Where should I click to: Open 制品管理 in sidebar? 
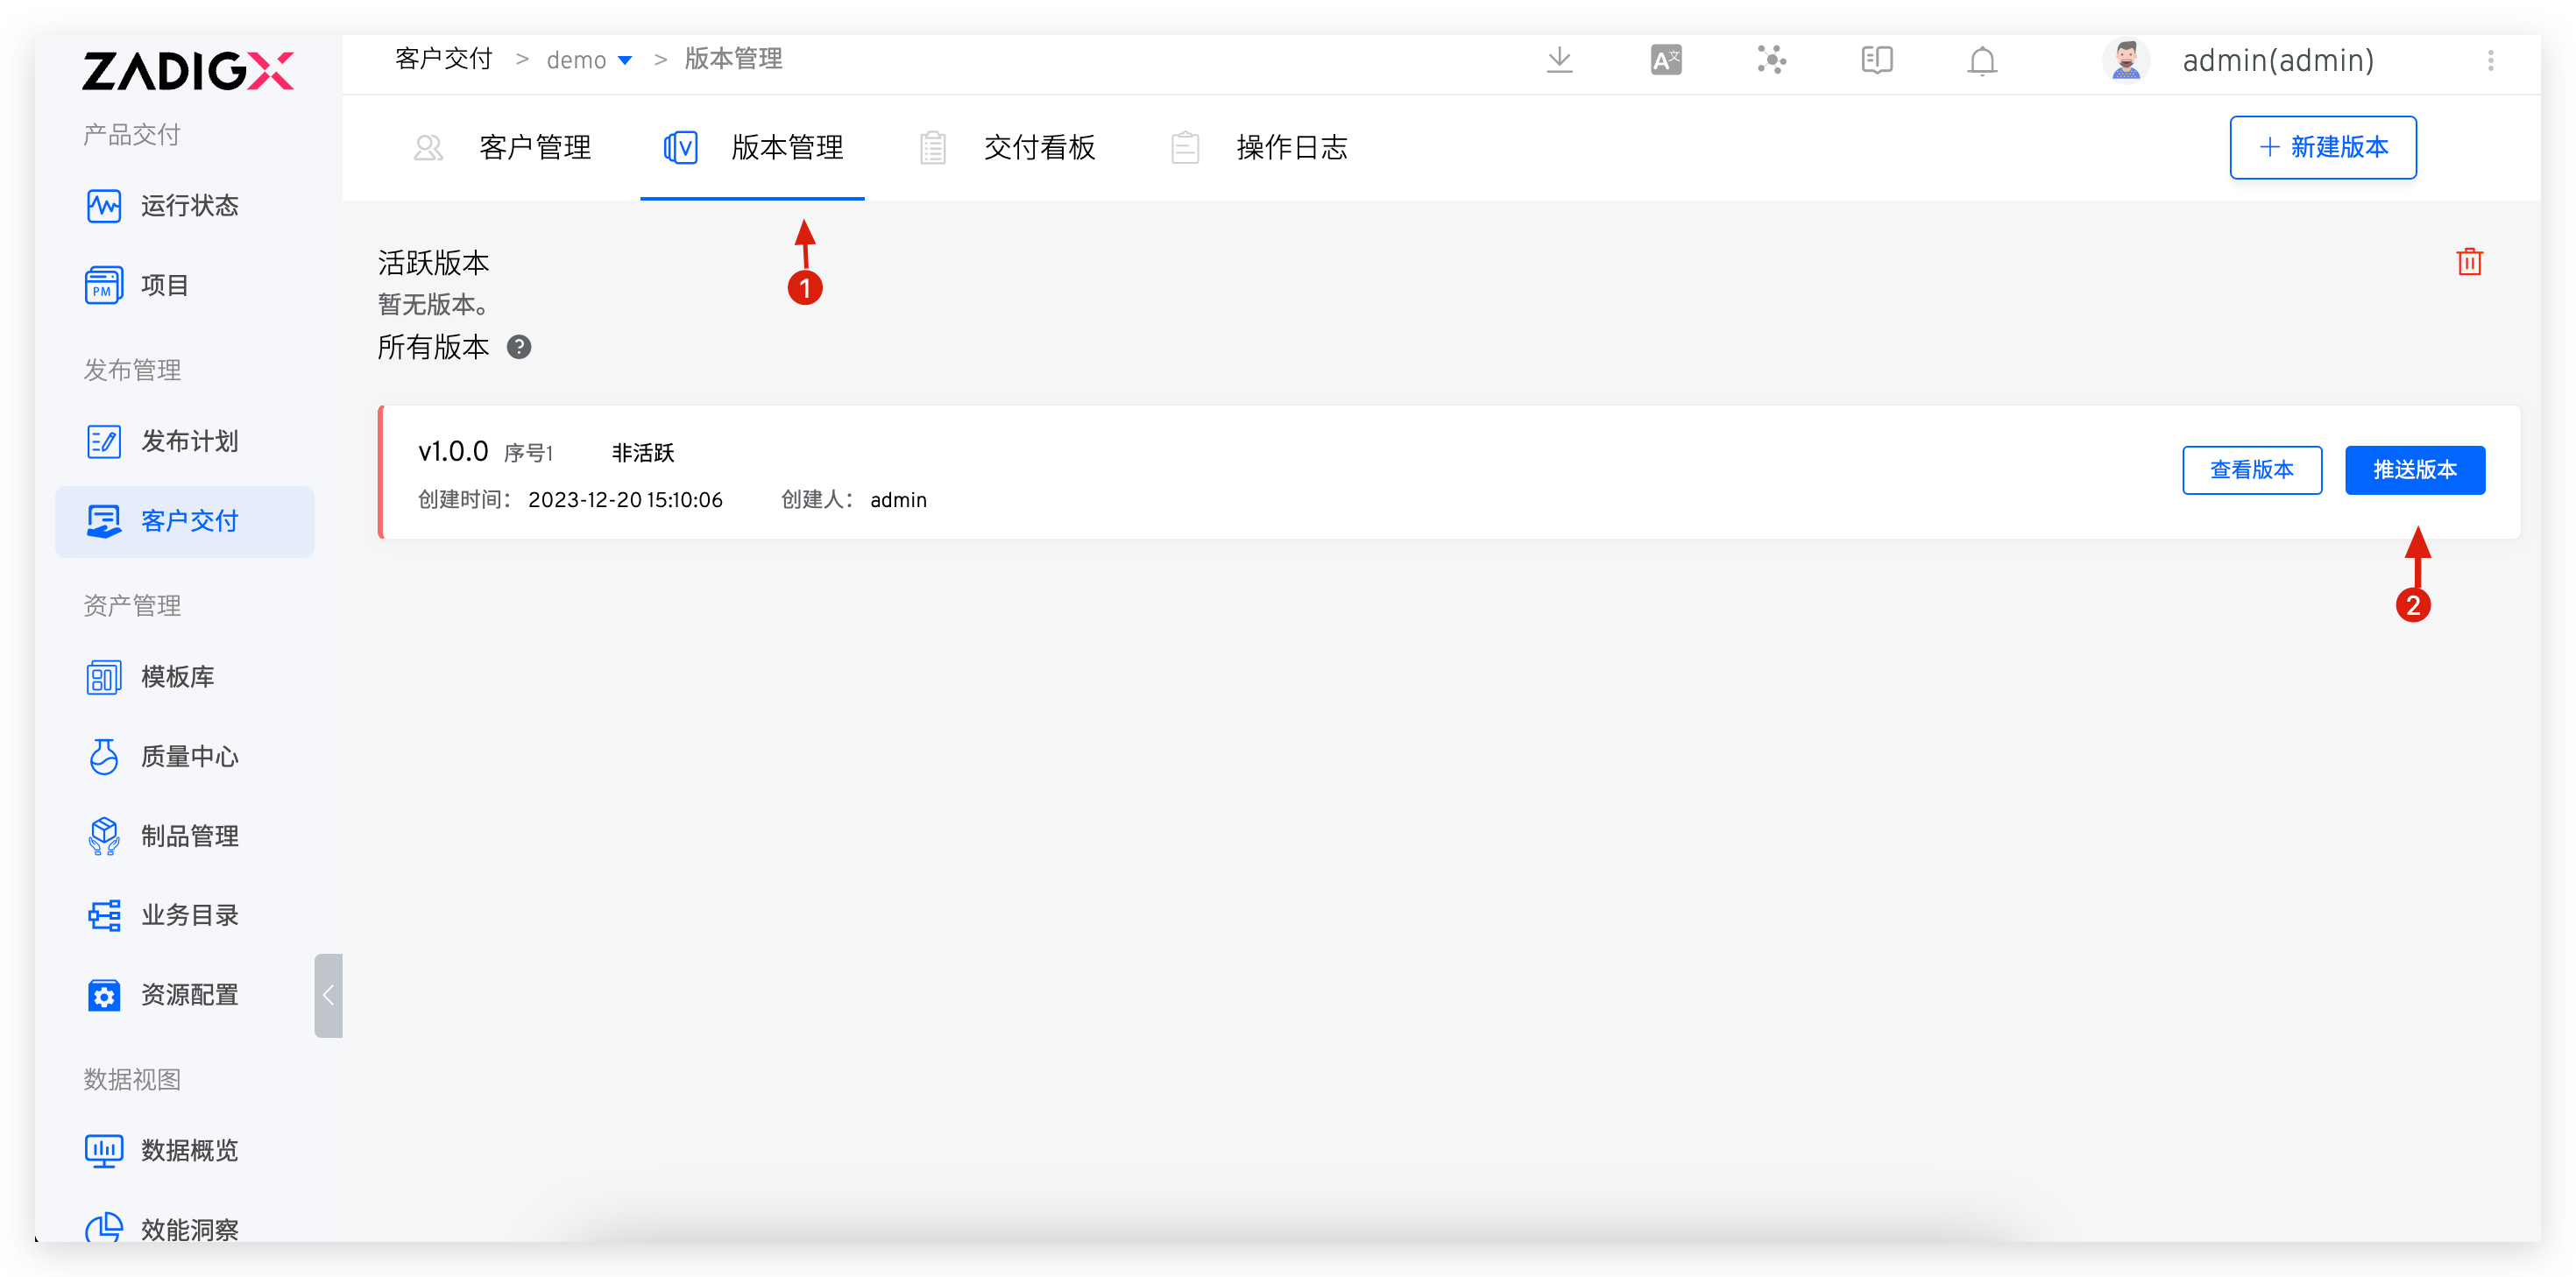(188, 836)
